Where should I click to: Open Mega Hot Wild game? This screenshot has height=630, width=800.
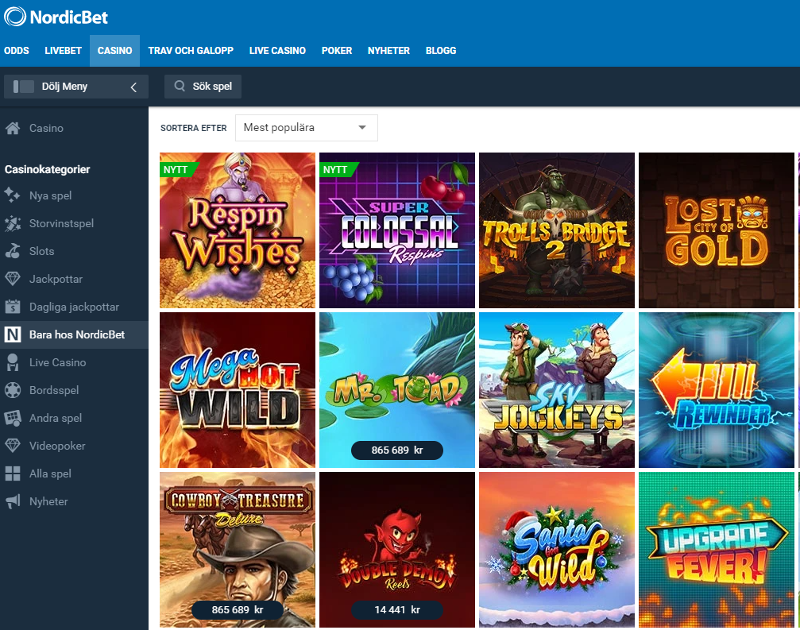pyautogui.click(x=237, y=390)
